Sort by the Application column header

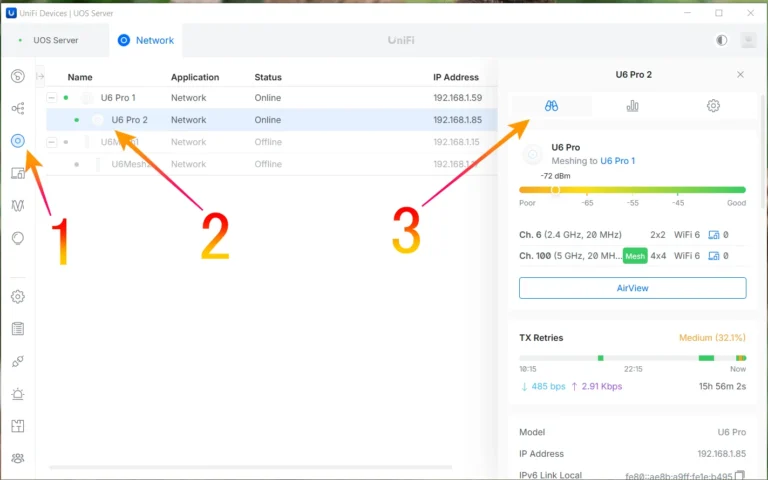pyautogui.click(x=195, y=77)
